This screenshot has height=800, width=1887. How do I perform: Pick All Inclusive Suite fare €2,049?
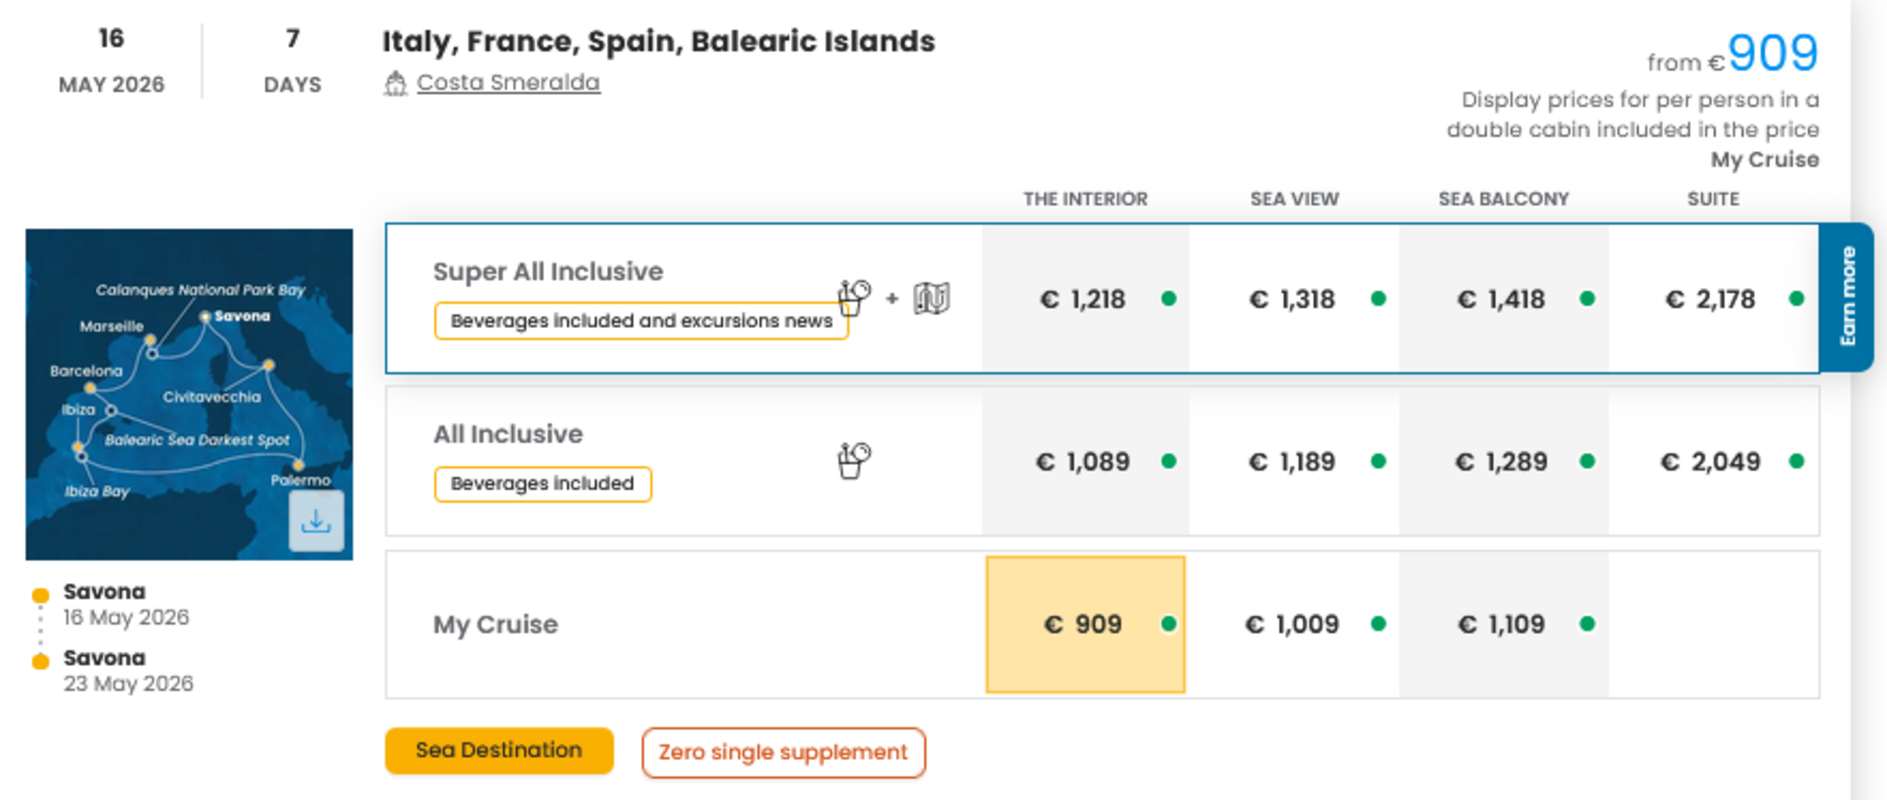point(1710,461)
